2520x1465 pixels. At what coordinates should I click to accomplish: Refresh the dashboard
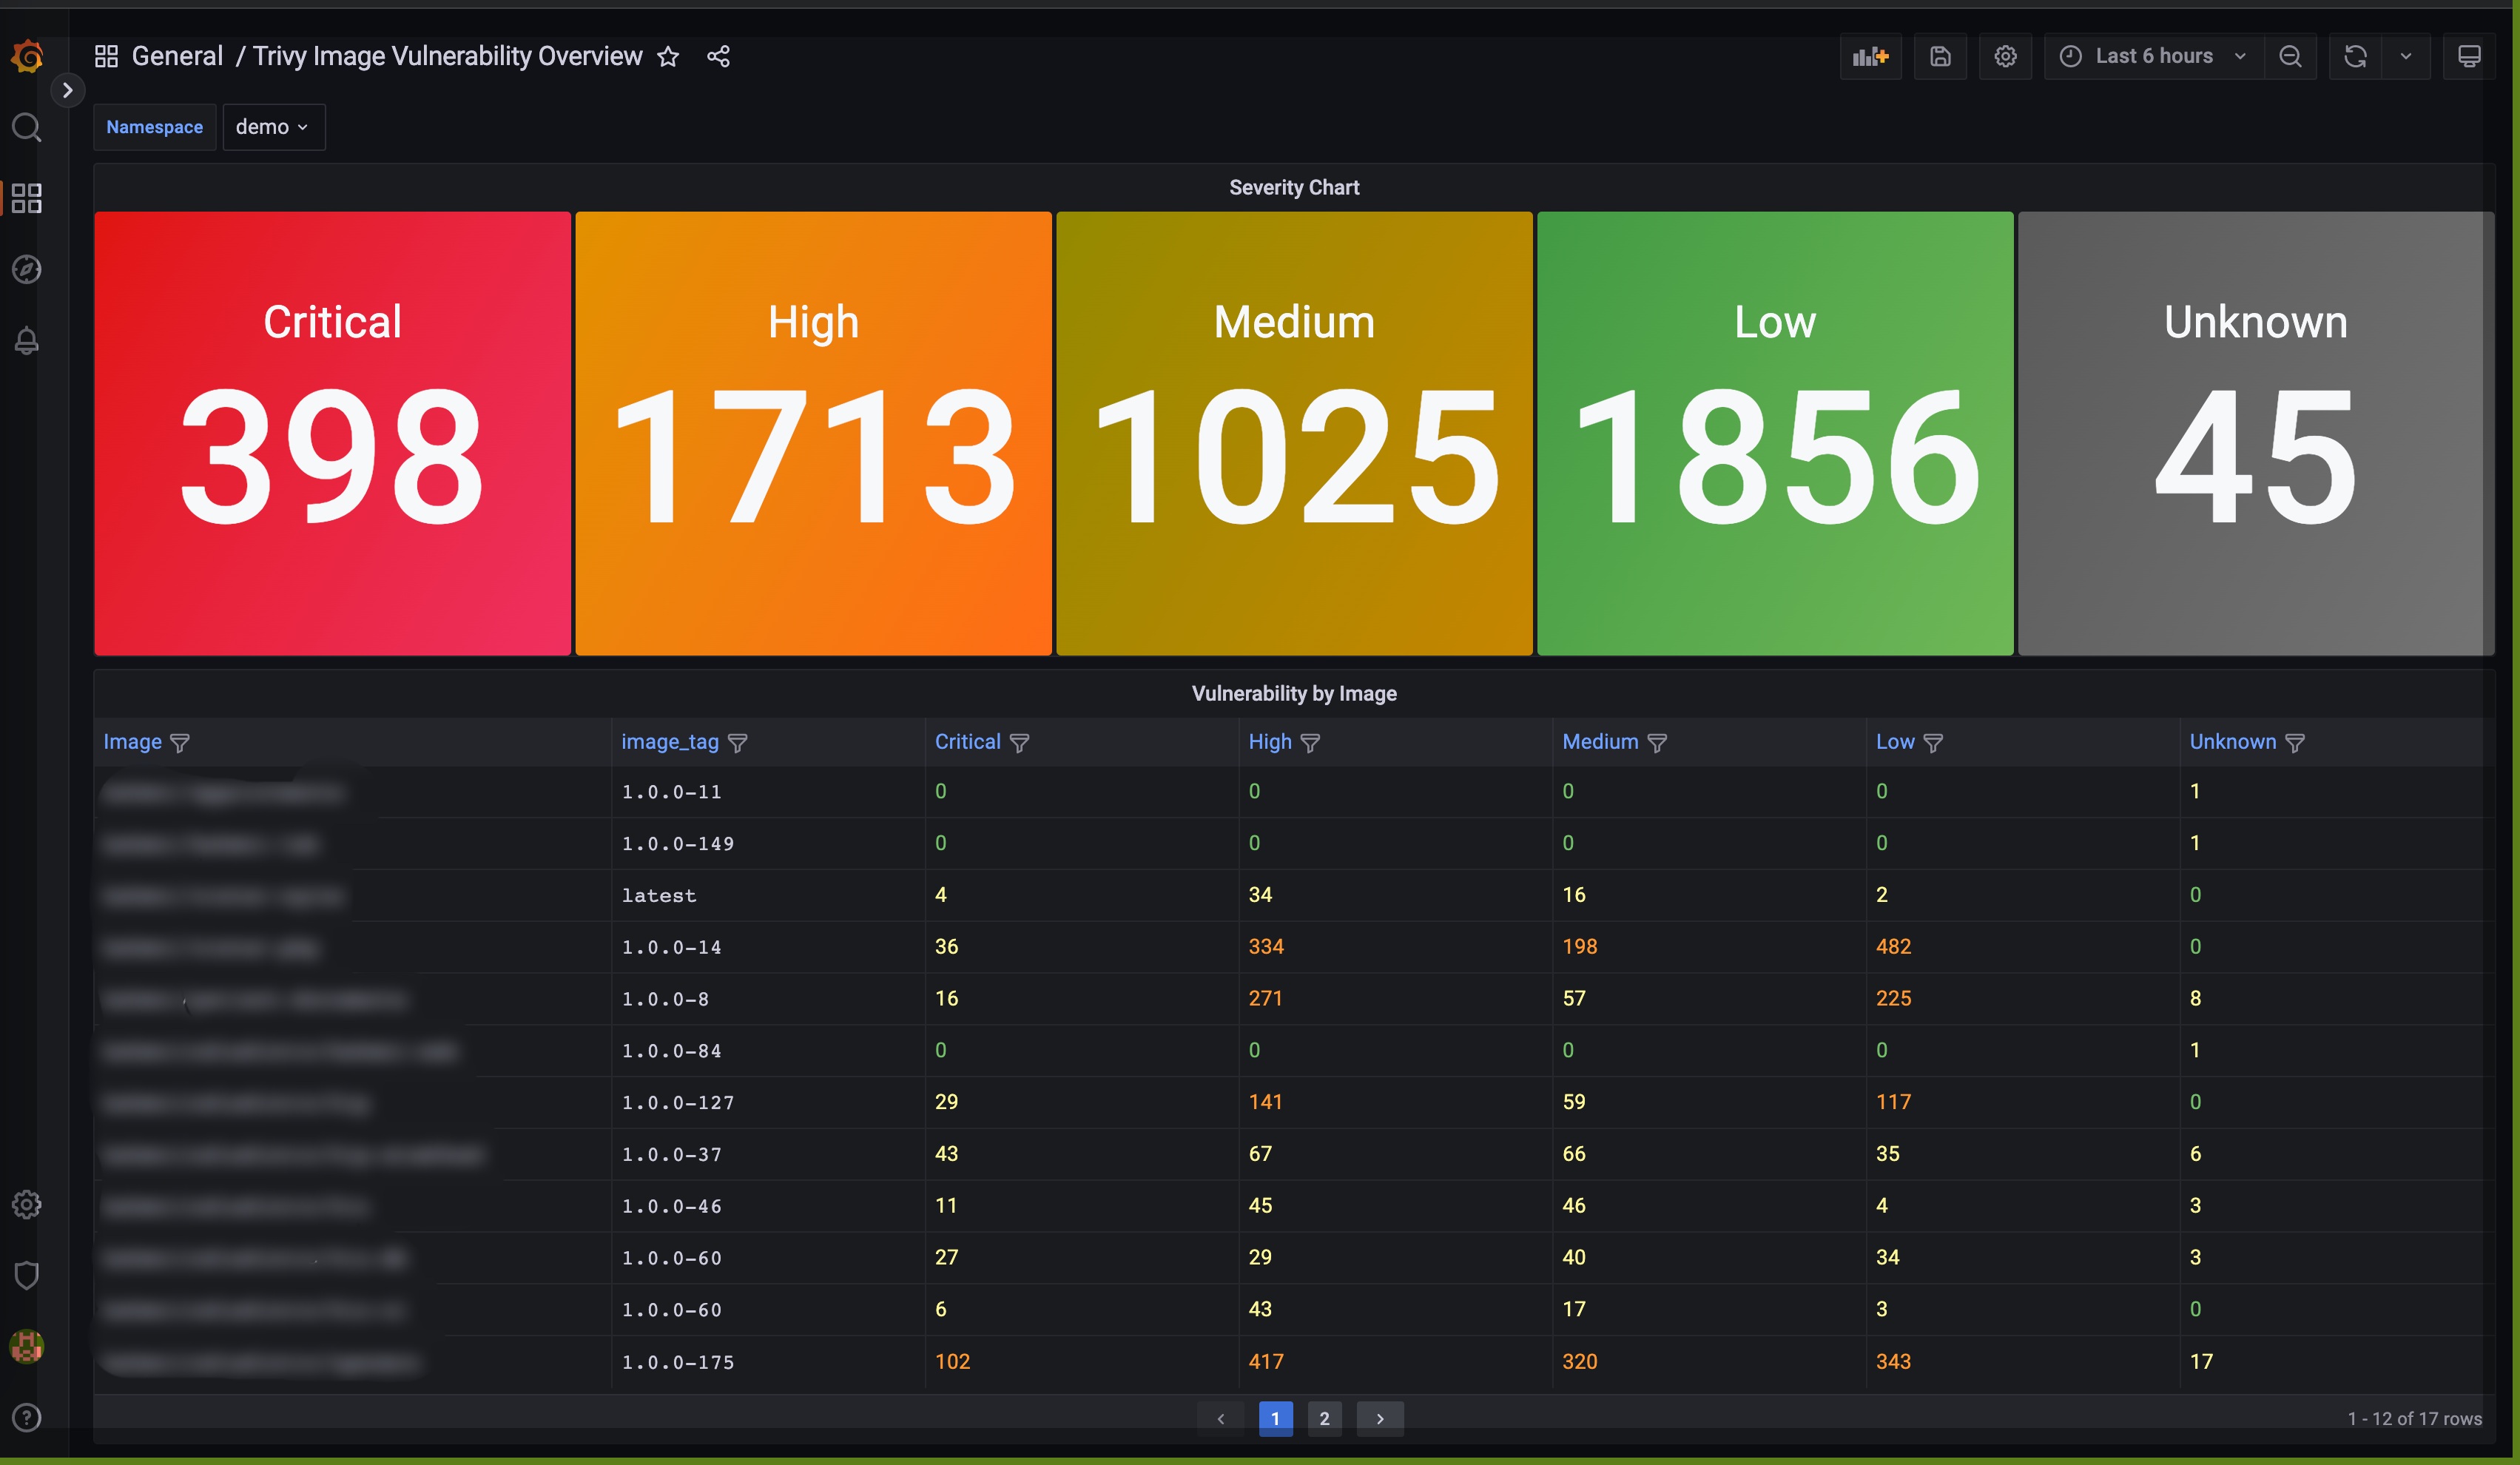(2355, 56)
